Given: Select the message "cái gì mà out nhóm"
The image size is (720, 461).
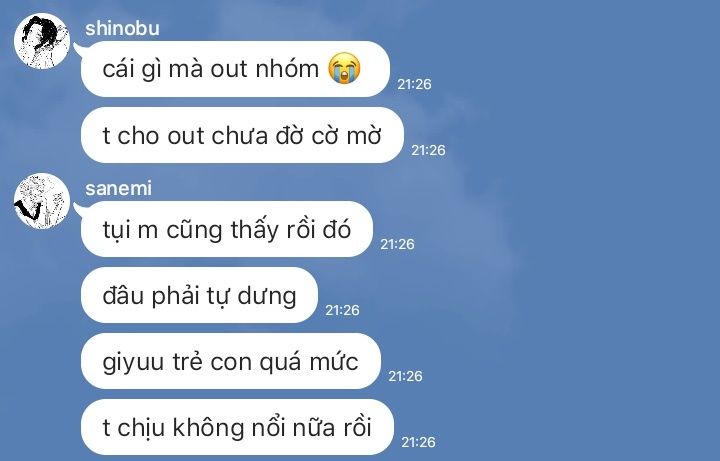Looking at the screenshot, I should click(x=235, y=69).
